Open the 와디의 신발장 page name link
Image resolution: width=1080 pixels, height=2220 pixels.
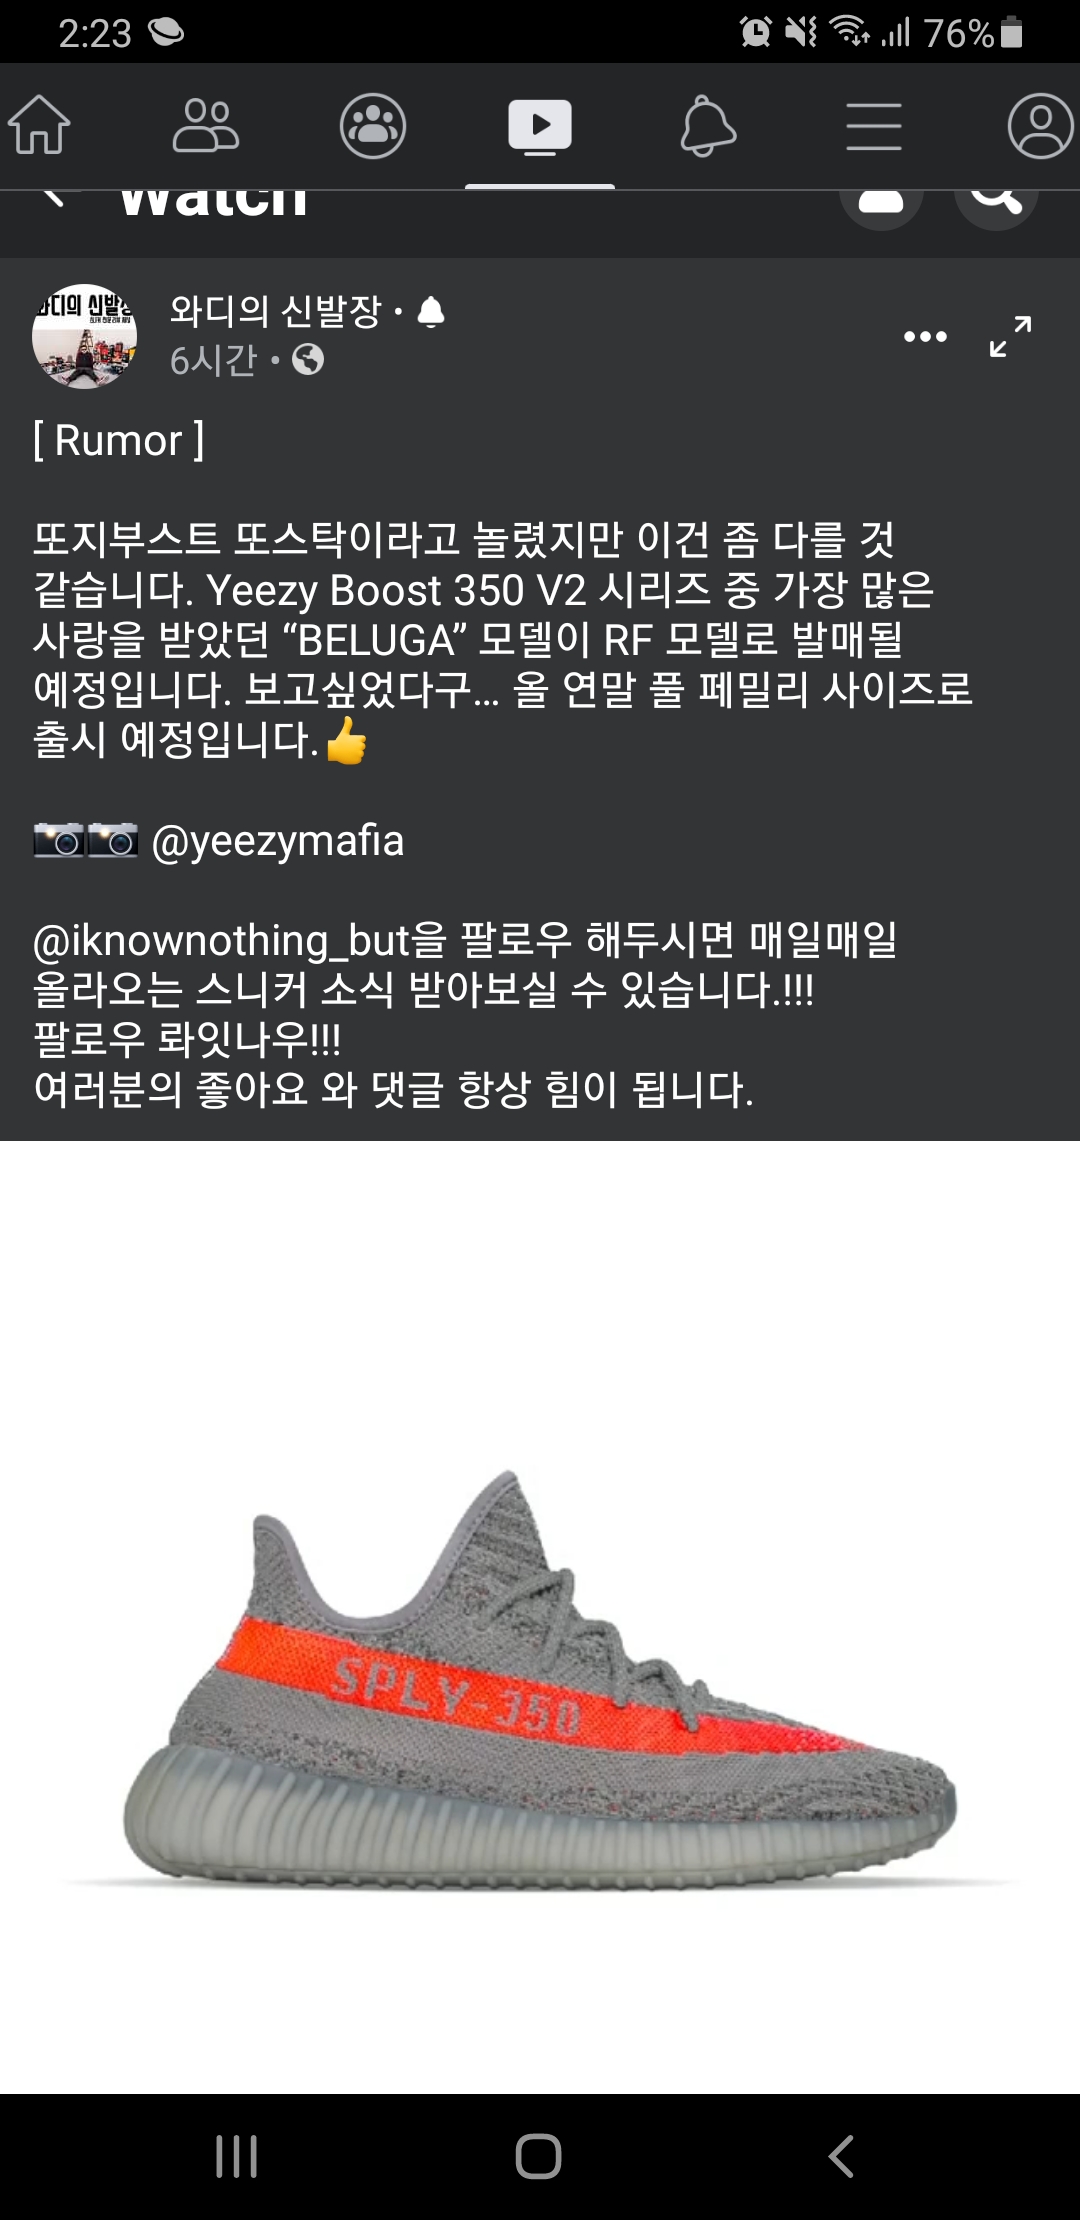[276, 311]
